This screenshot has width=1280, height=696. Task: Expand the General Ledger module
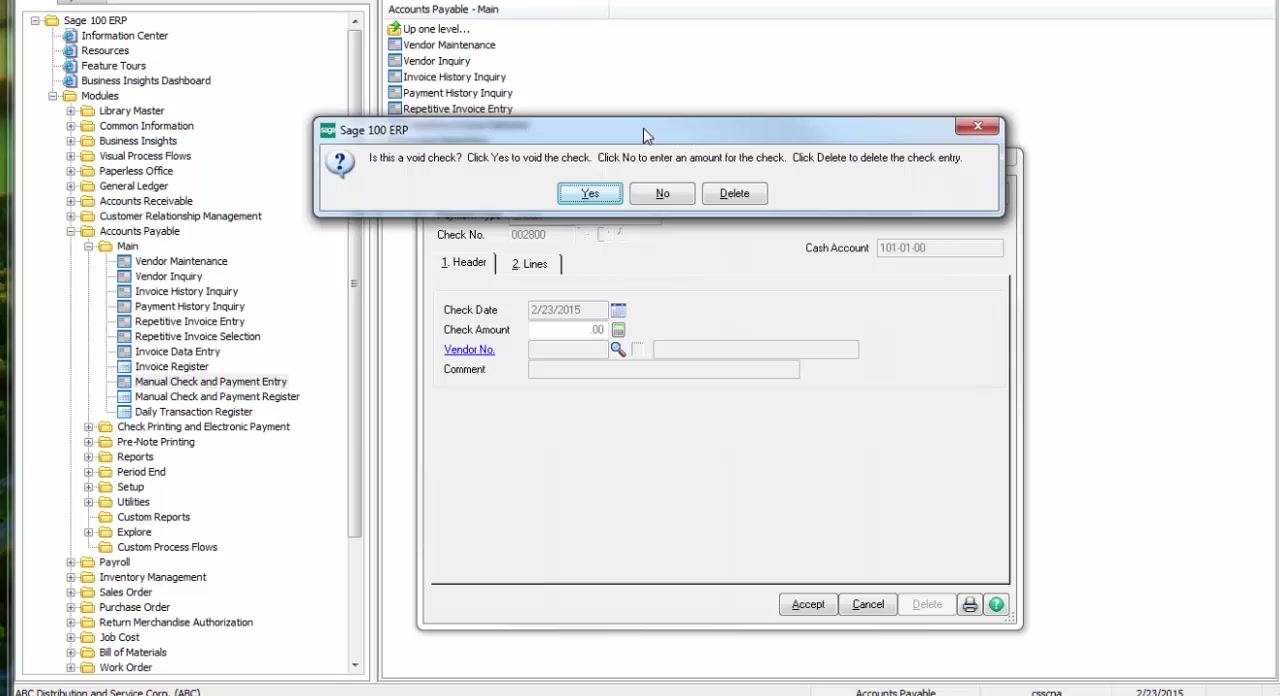click(x=71, y=186)
